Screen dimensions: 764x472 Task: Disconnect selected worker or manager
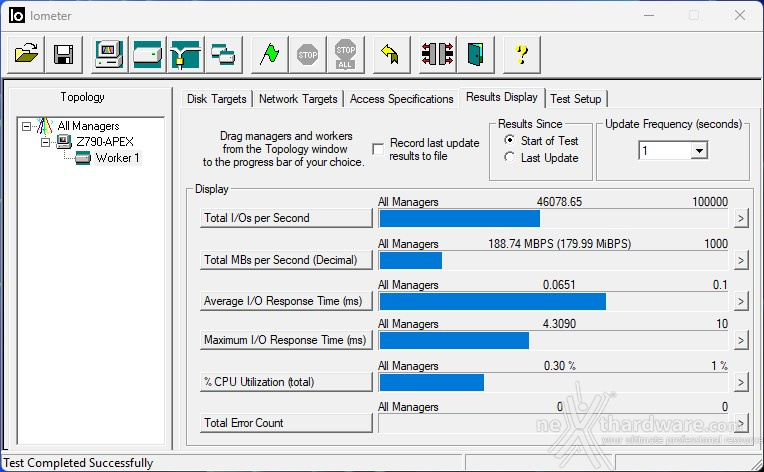437,54
